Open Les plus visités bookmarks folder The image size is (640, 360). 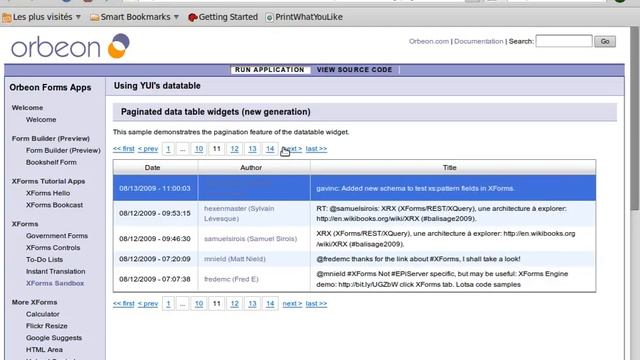coord(42,17)
